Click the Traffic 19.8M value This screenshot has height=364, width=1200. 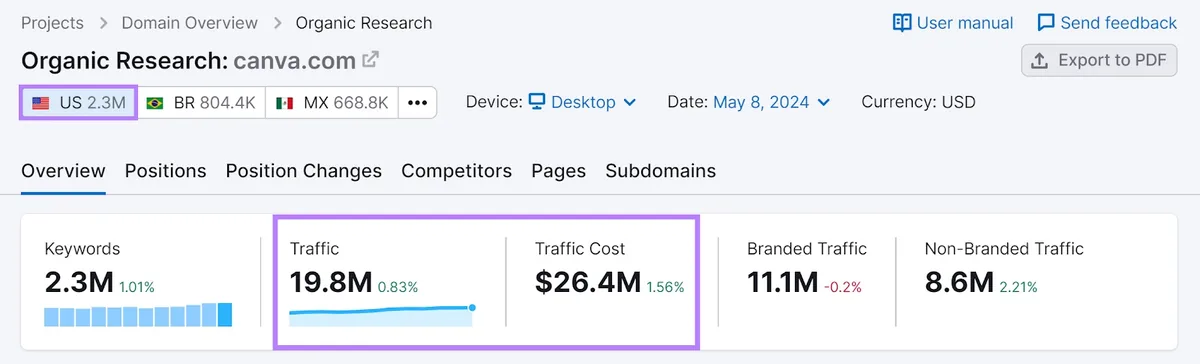(x=332, y=283)
